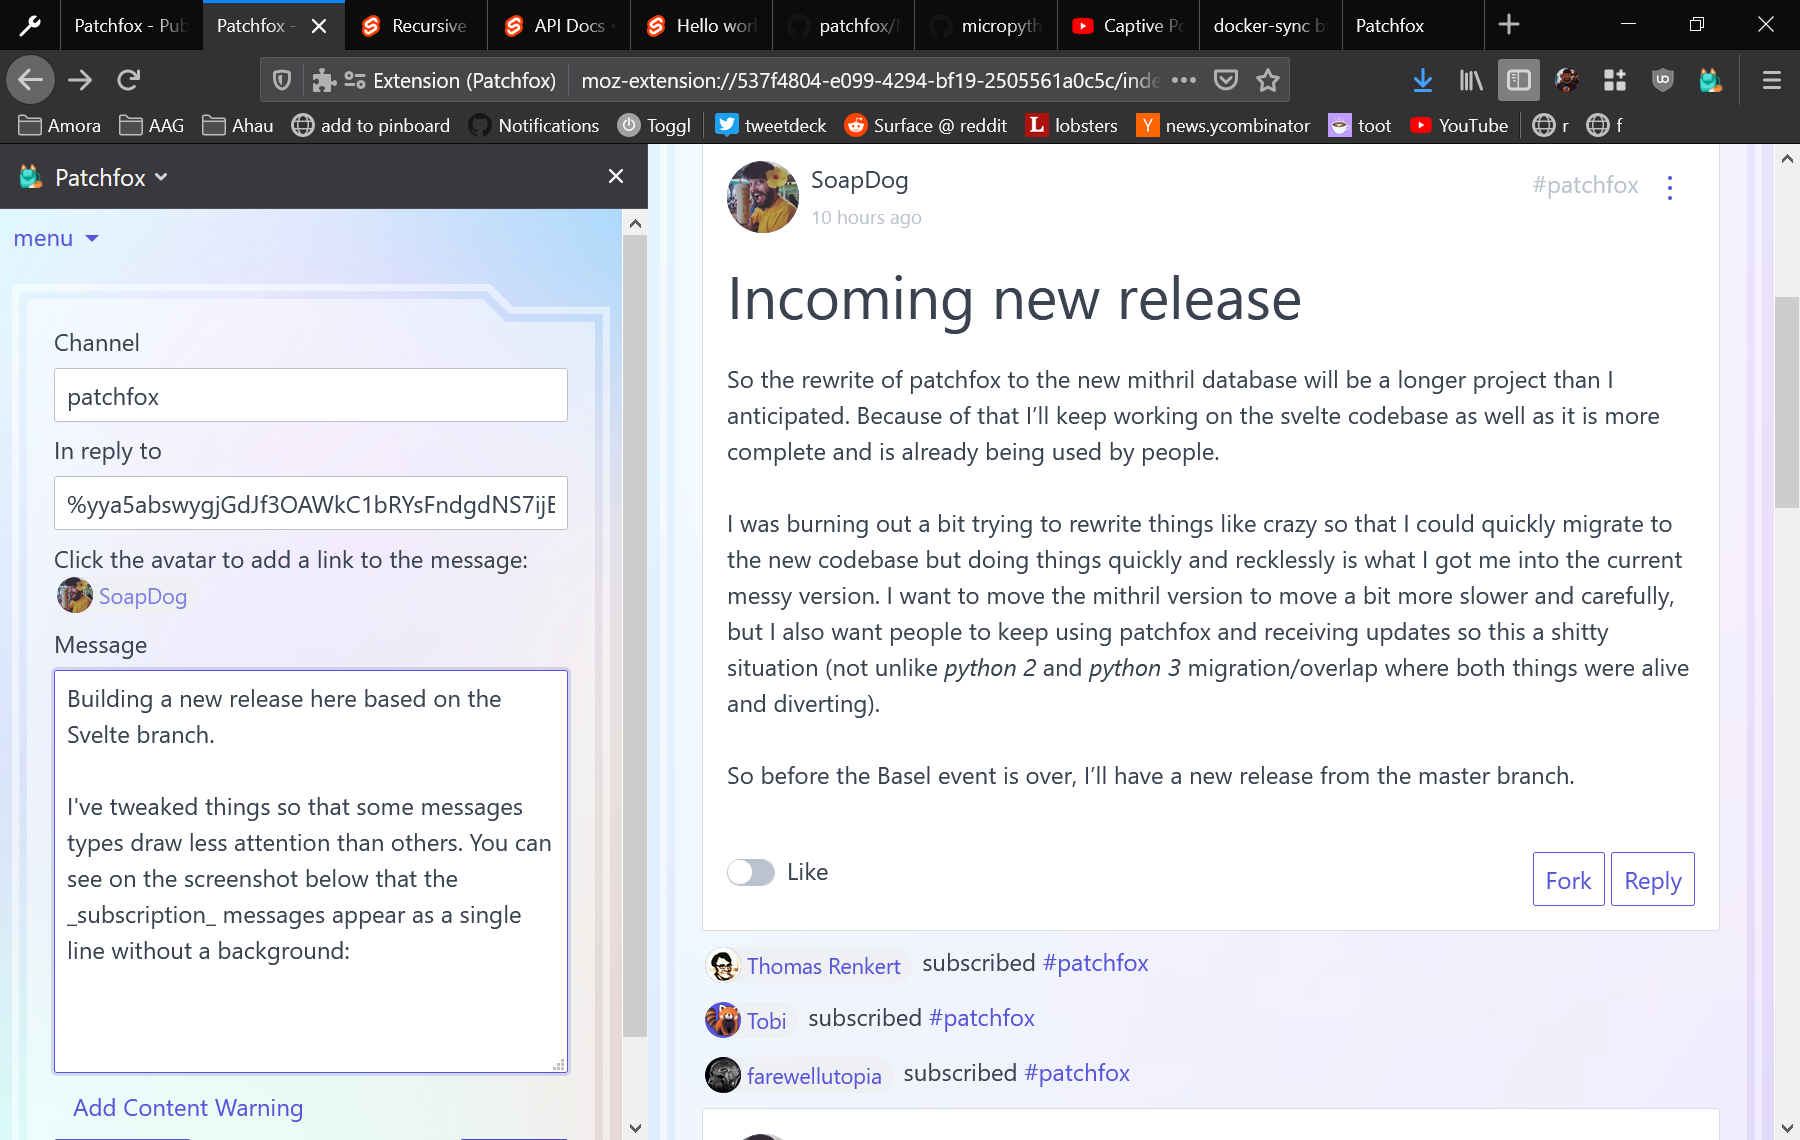Close the active Patchfox tab

click(x=319, y=26)
